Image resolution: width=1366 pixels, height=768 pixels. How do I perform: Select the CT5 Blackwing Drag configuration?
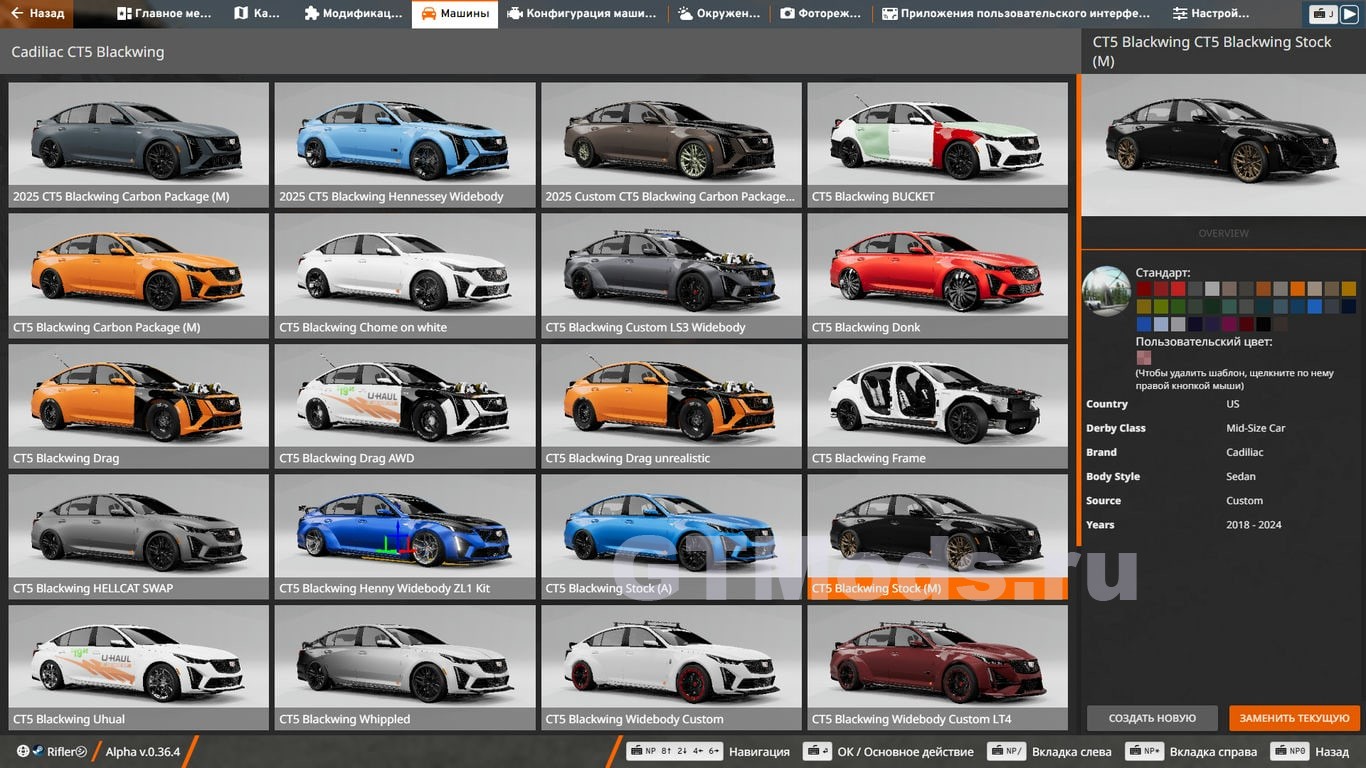click(139, 406)
